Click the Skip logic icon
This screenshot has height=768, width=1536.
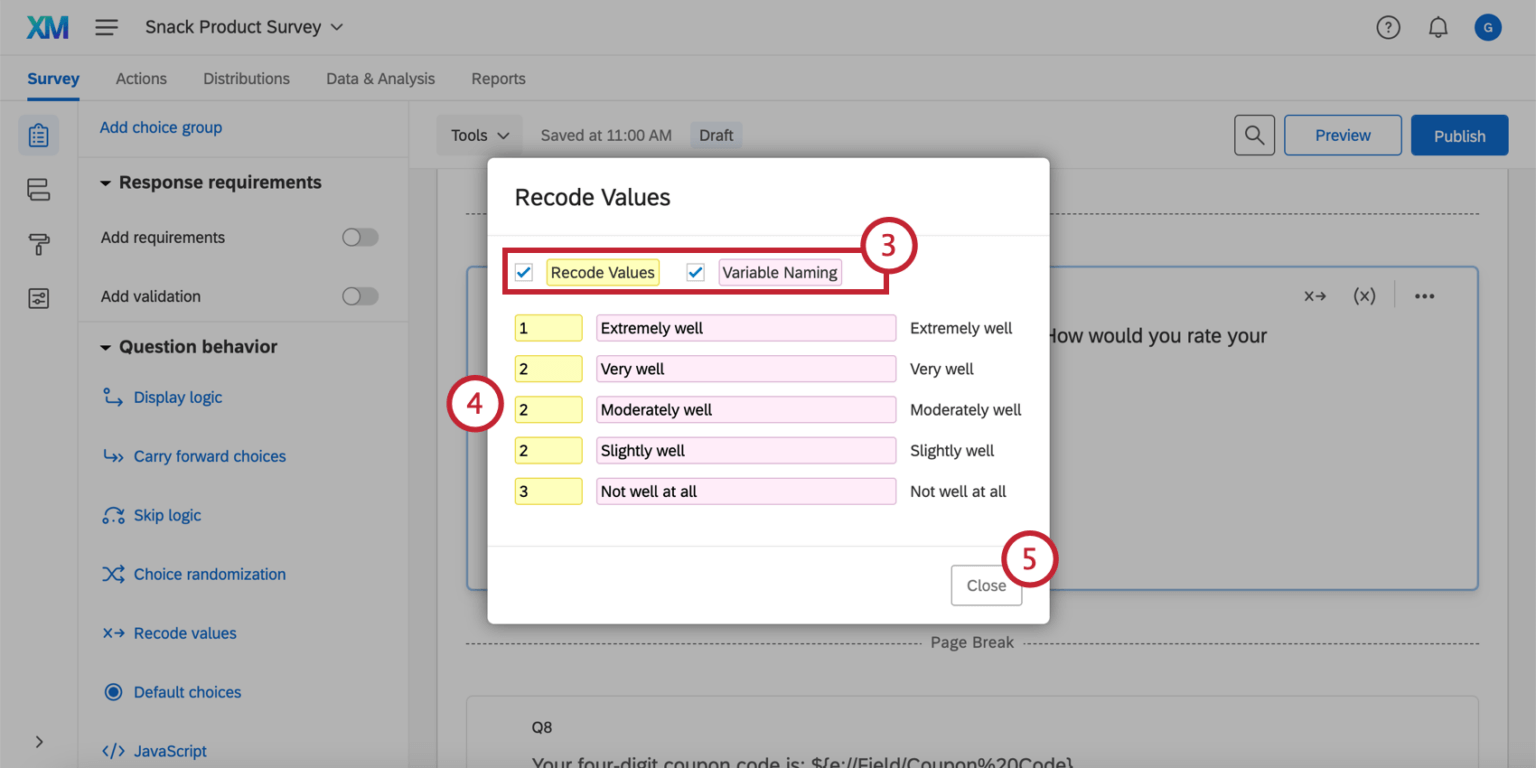(112, 515)
